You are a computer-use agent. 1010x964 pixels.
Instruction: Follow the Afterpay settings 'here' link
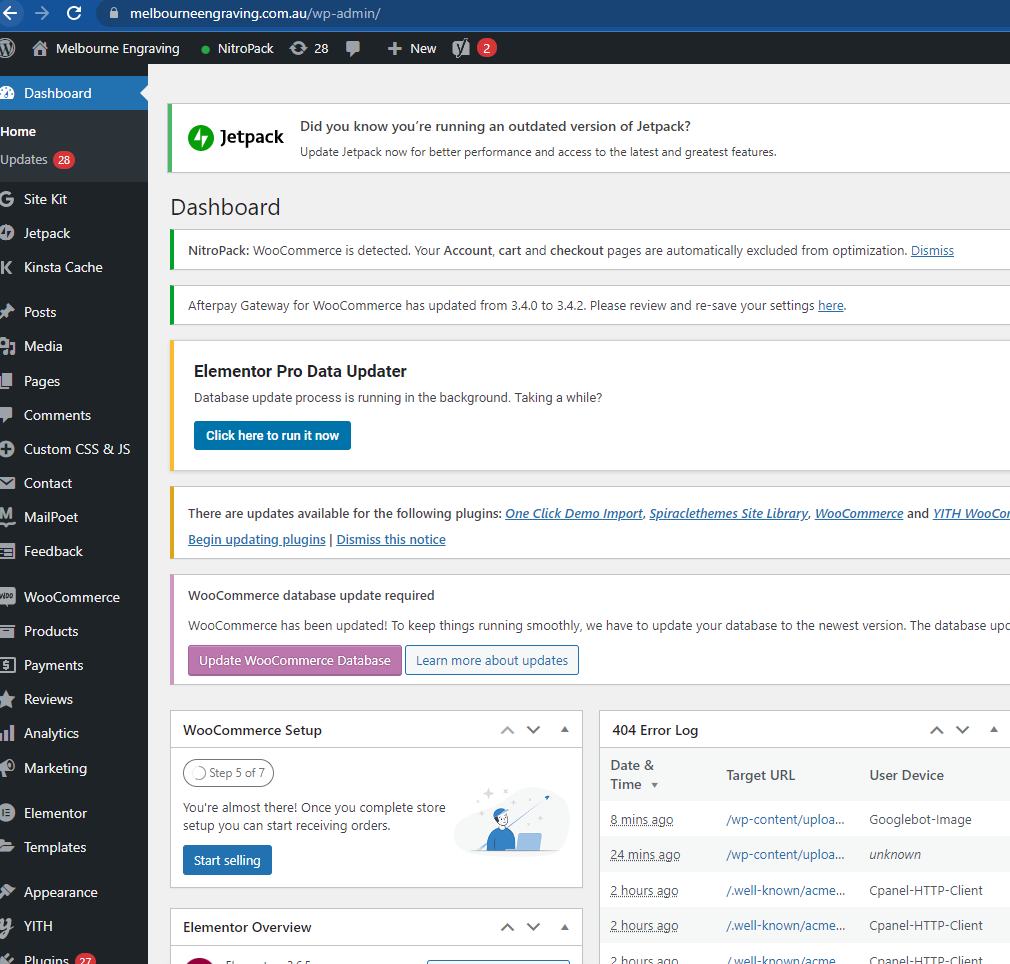pos(830,305)
